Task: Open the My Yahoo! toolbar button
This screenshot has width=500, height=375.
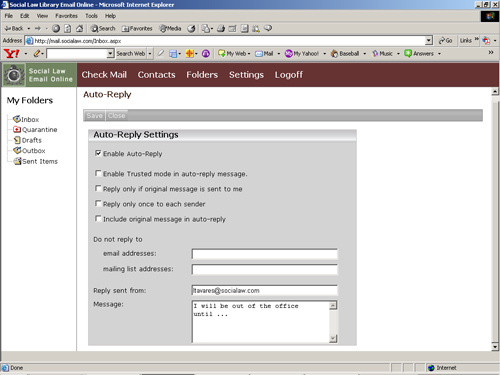Action: [302, 54]
